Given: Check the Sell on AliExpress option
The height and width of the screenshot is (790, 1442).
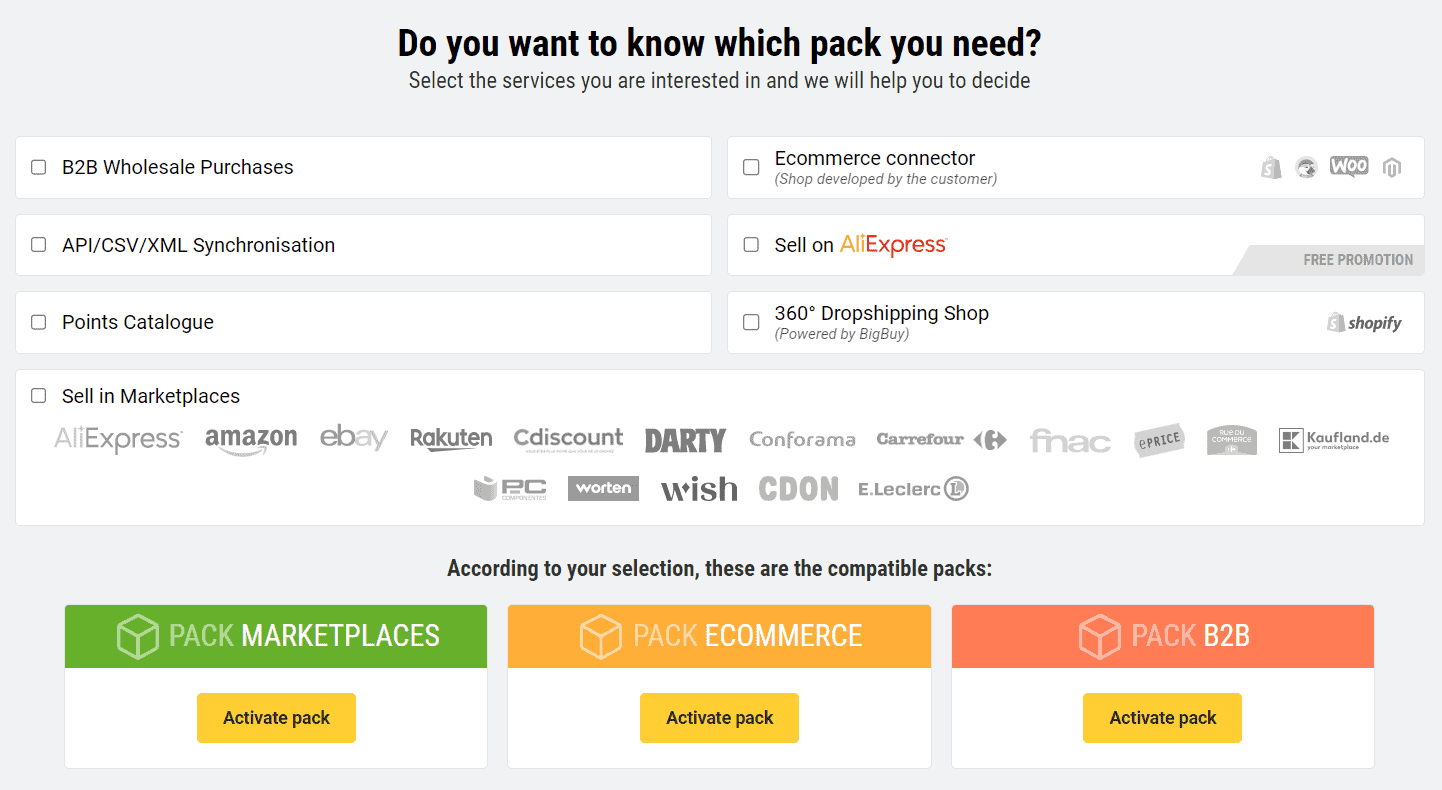Looking at the screenshot, I should pos(751,245).
